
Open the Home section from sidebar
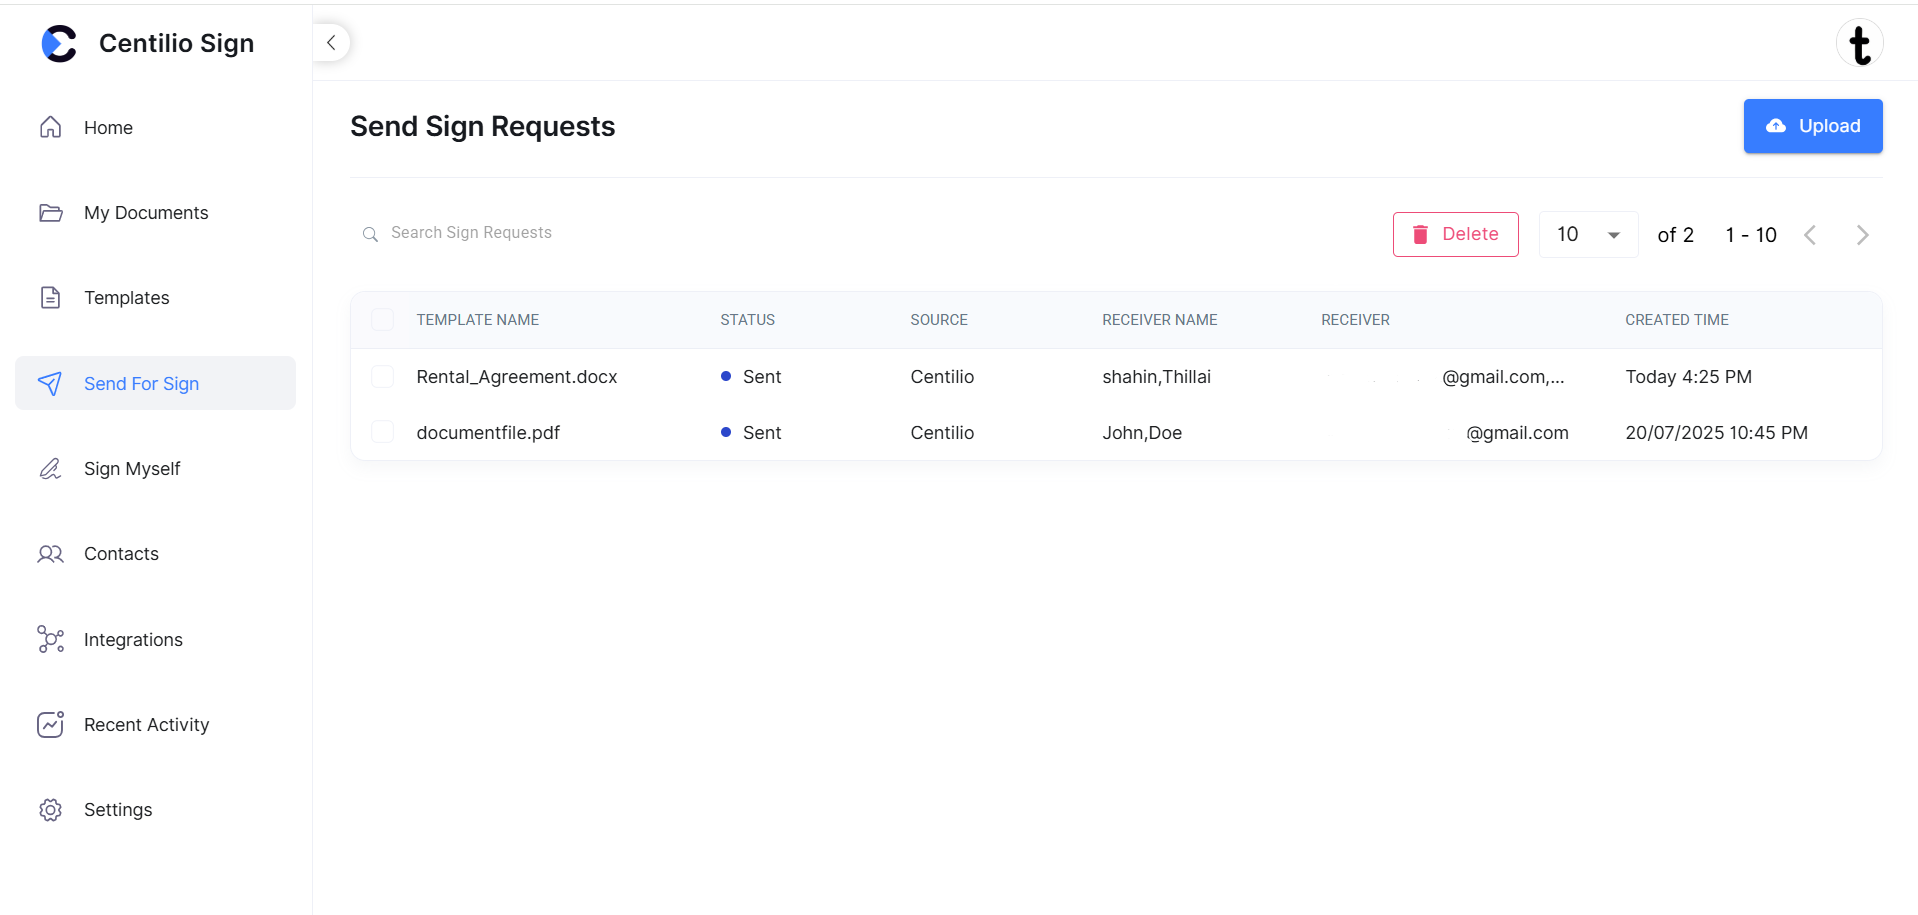pyautogui.click(x=107, y=127)
